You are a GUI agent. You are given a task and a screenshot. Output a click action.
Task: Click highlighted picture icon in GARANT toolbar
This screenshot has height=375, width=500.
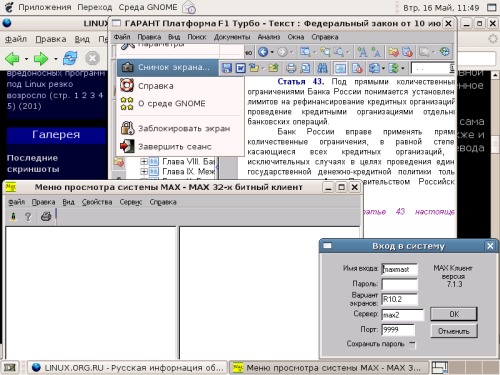tap(340, 68)
